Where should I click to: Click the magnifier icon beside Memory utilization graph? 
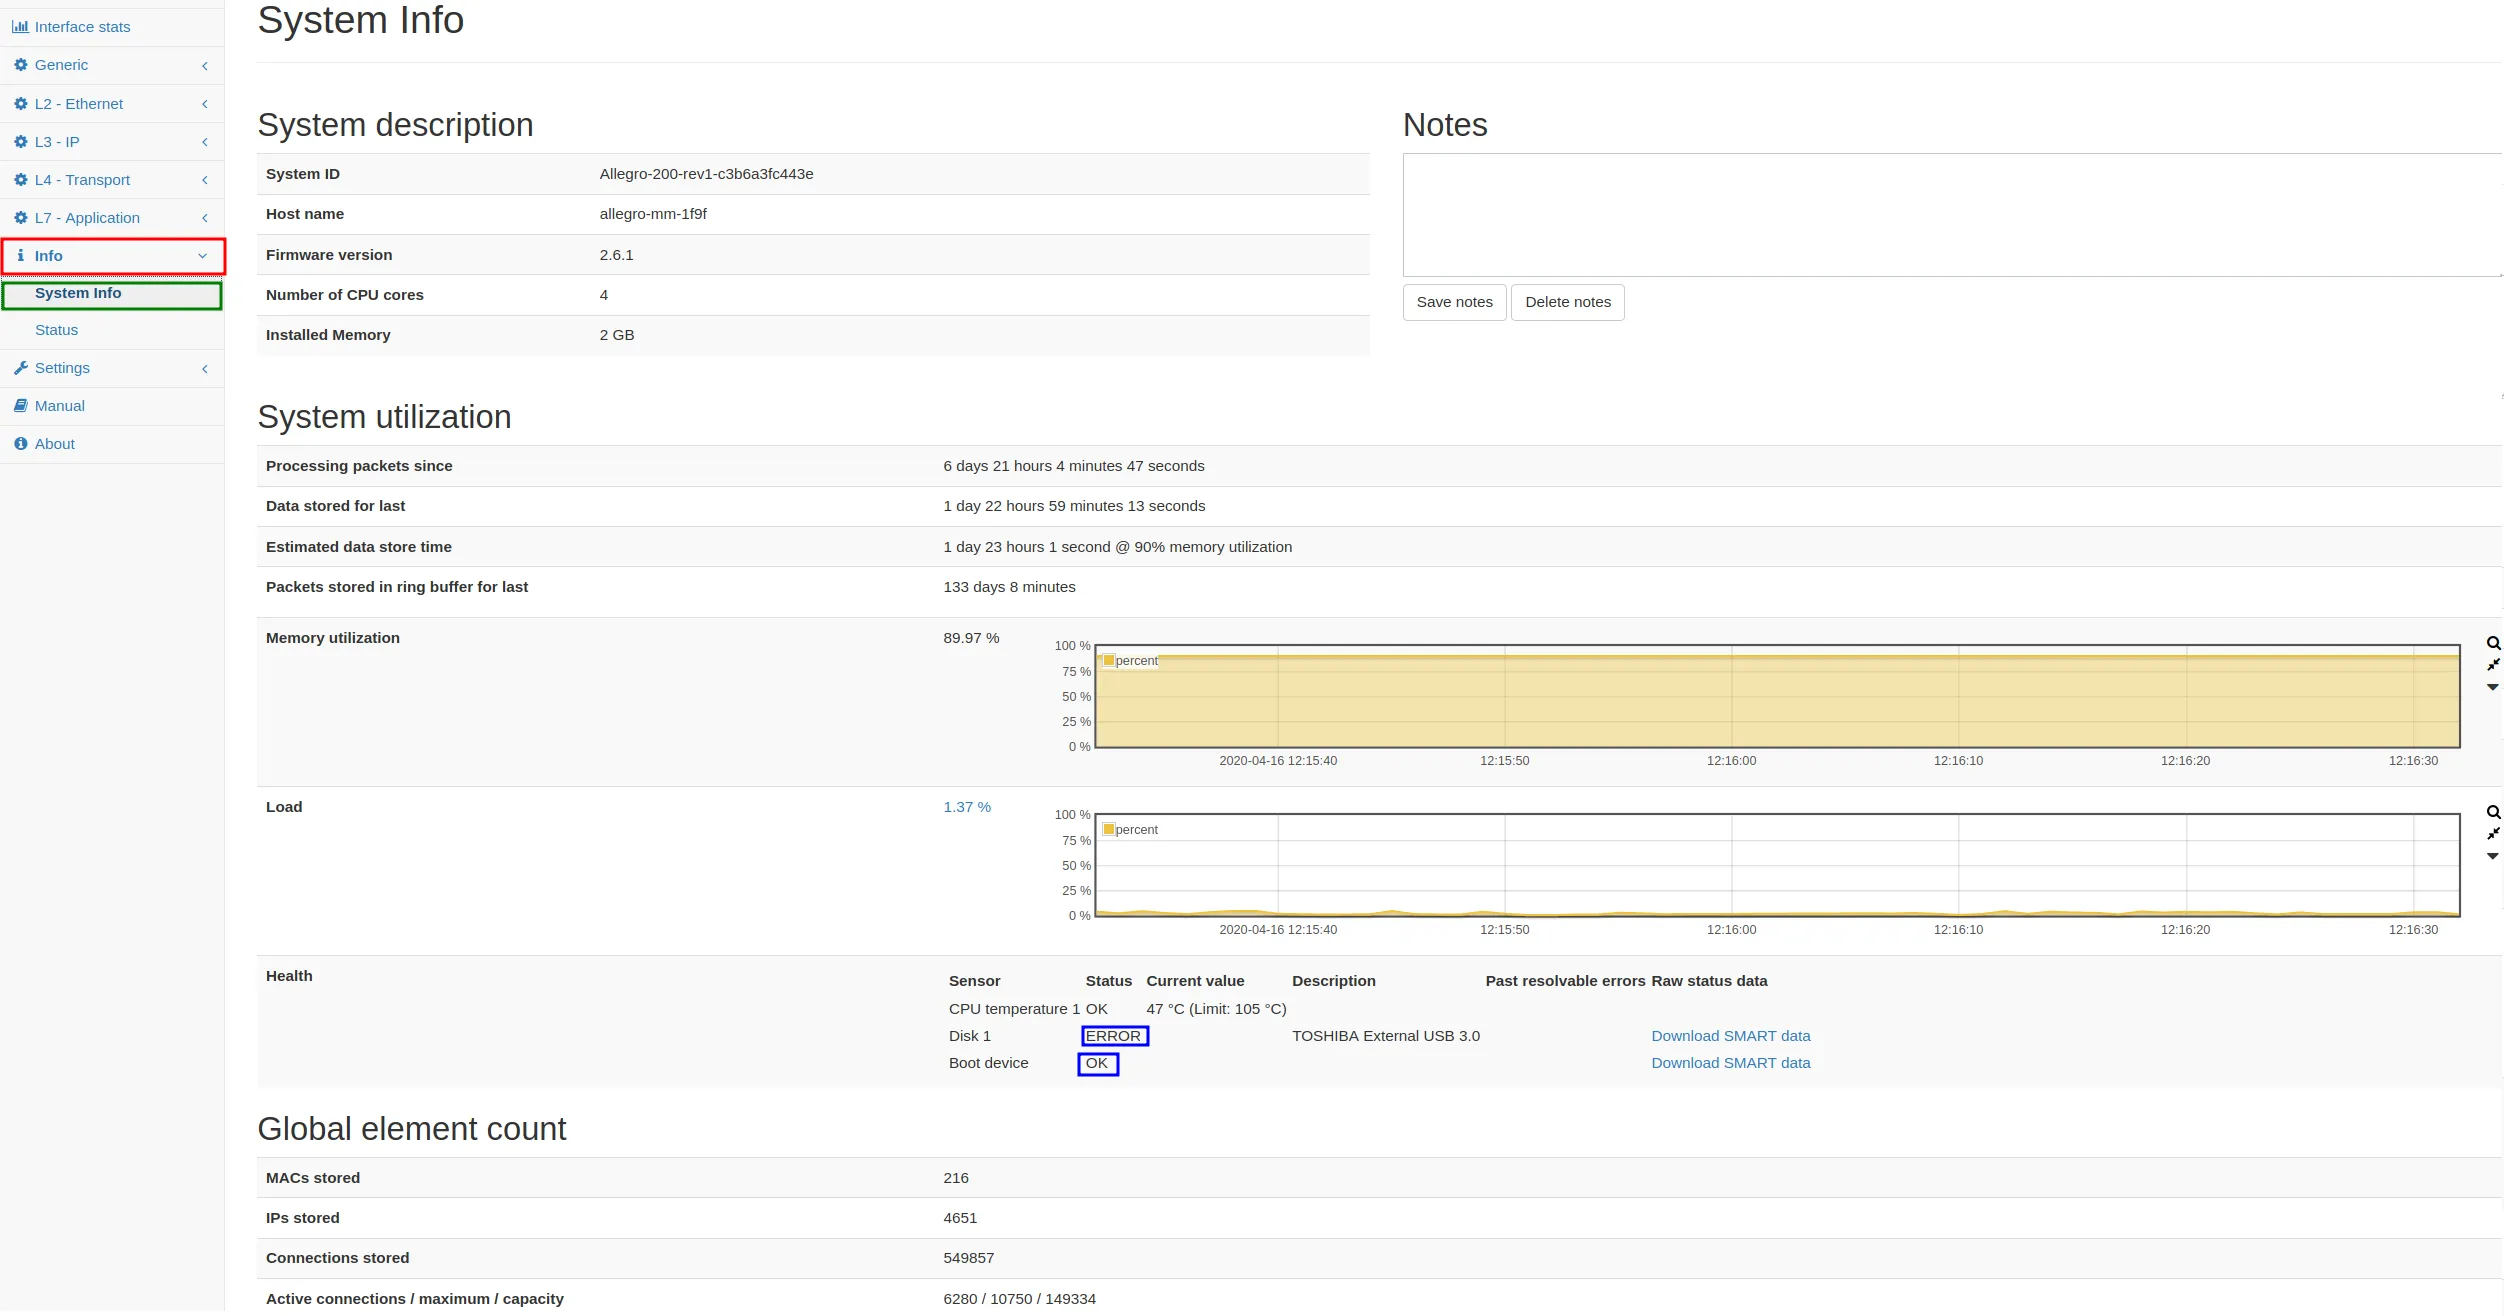tap(2493, 644)
